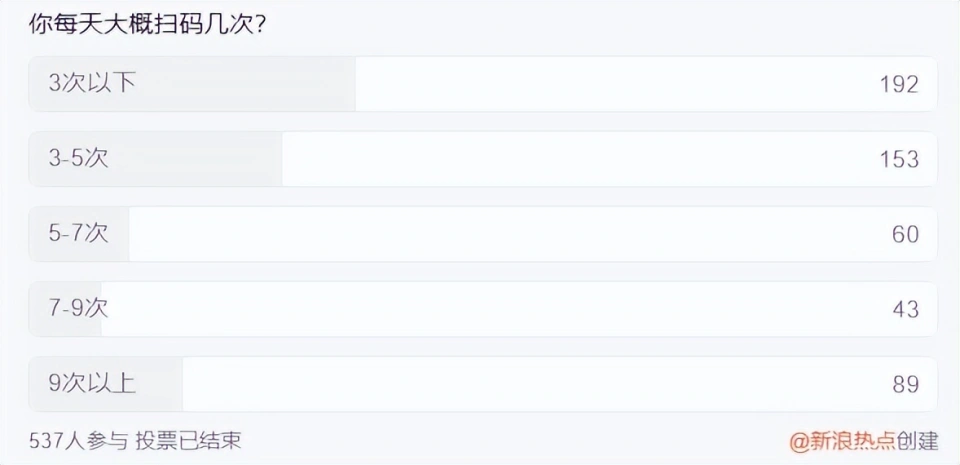Image resolution: width=960 pixels, height=465 pixels.
Task: Click the gray fill bar of 9次以上
Action: [160, 384]
